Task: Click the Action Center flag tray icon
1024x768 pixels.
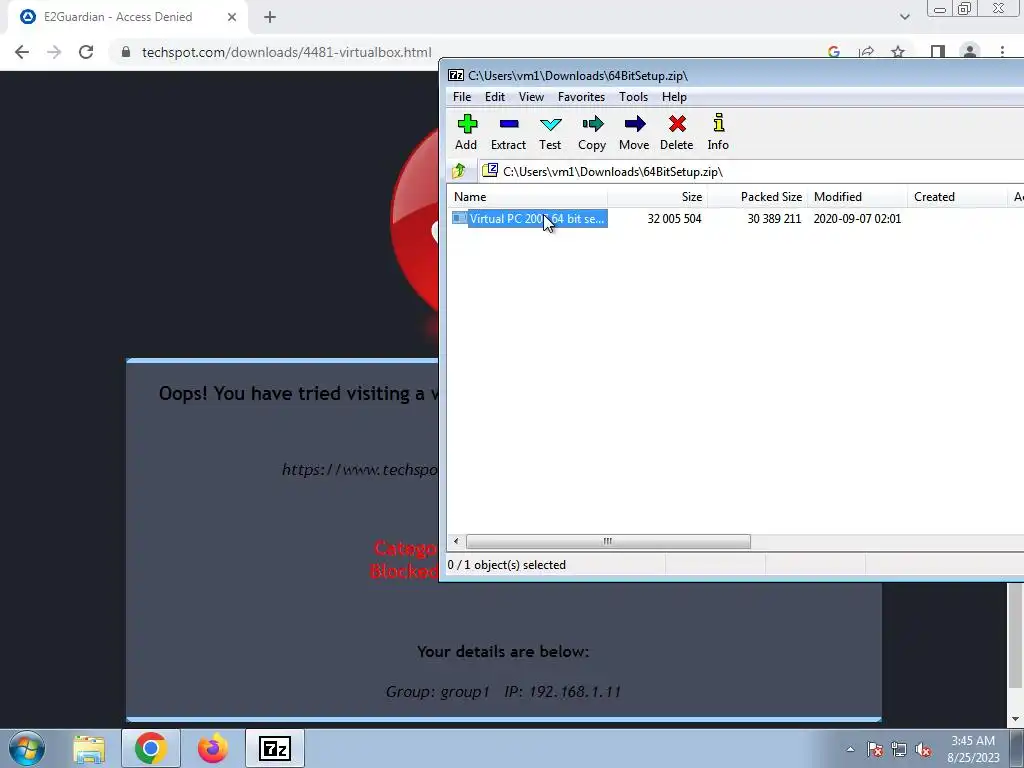Action: (x=875, y=750)
